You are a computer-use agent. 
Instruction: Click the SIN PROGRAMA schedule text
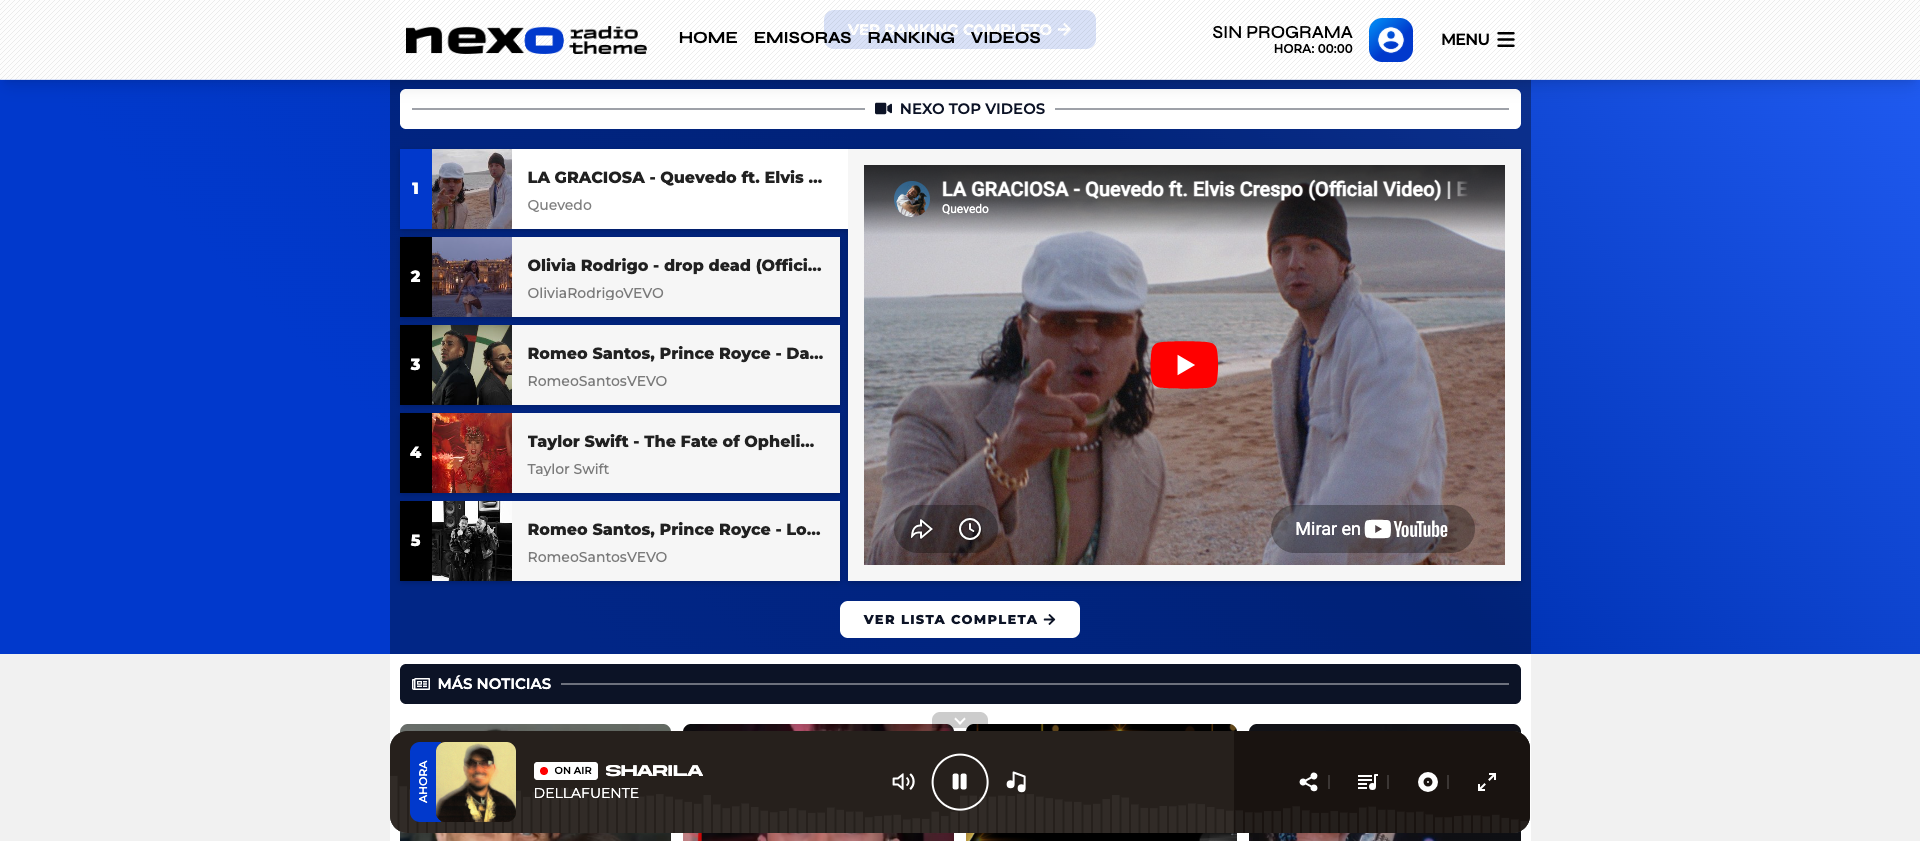coord(1282,32)
